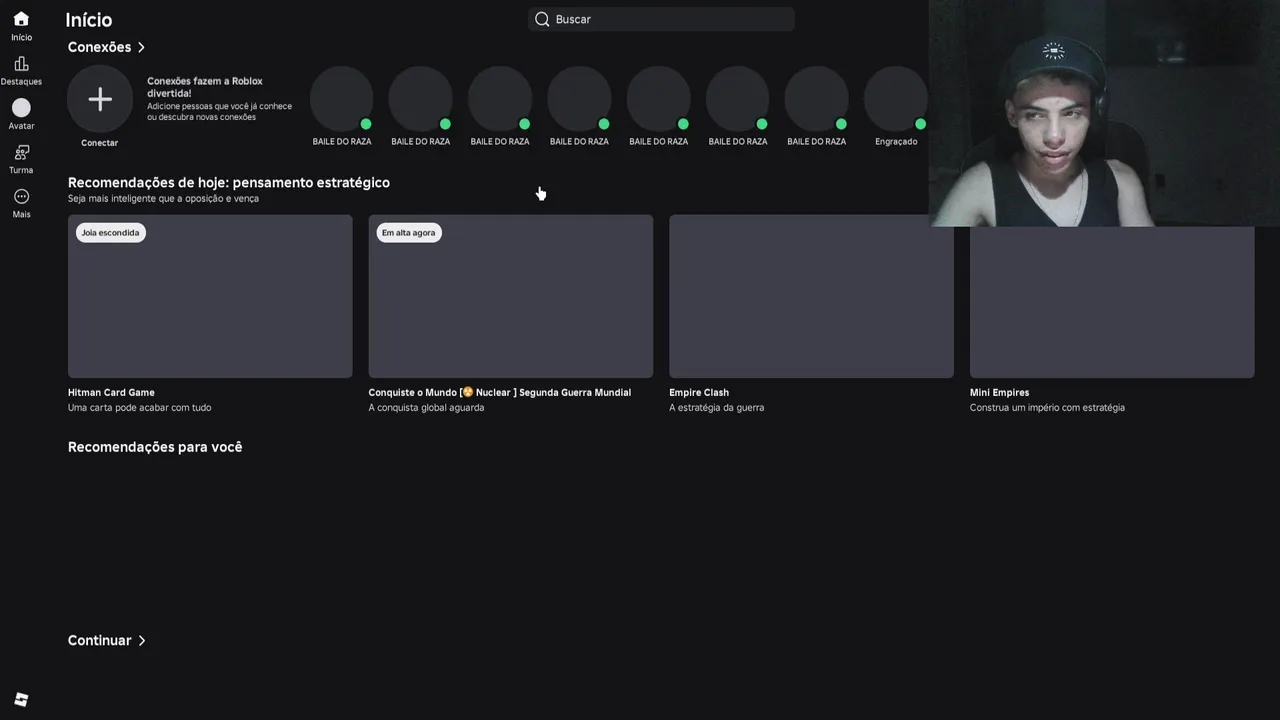
Task: Click Recomendações de hoje heading
Action: point(229,182)
